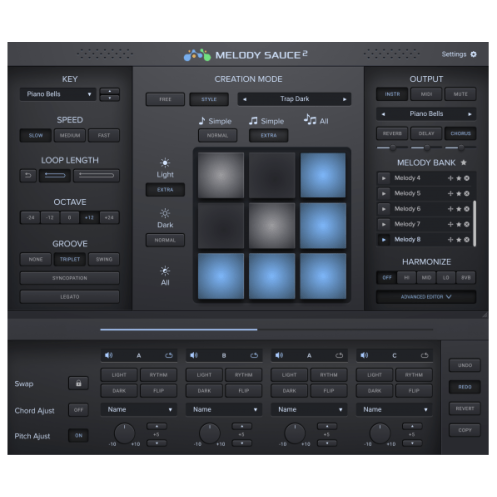Open Settings gear icon

point(473,54)
